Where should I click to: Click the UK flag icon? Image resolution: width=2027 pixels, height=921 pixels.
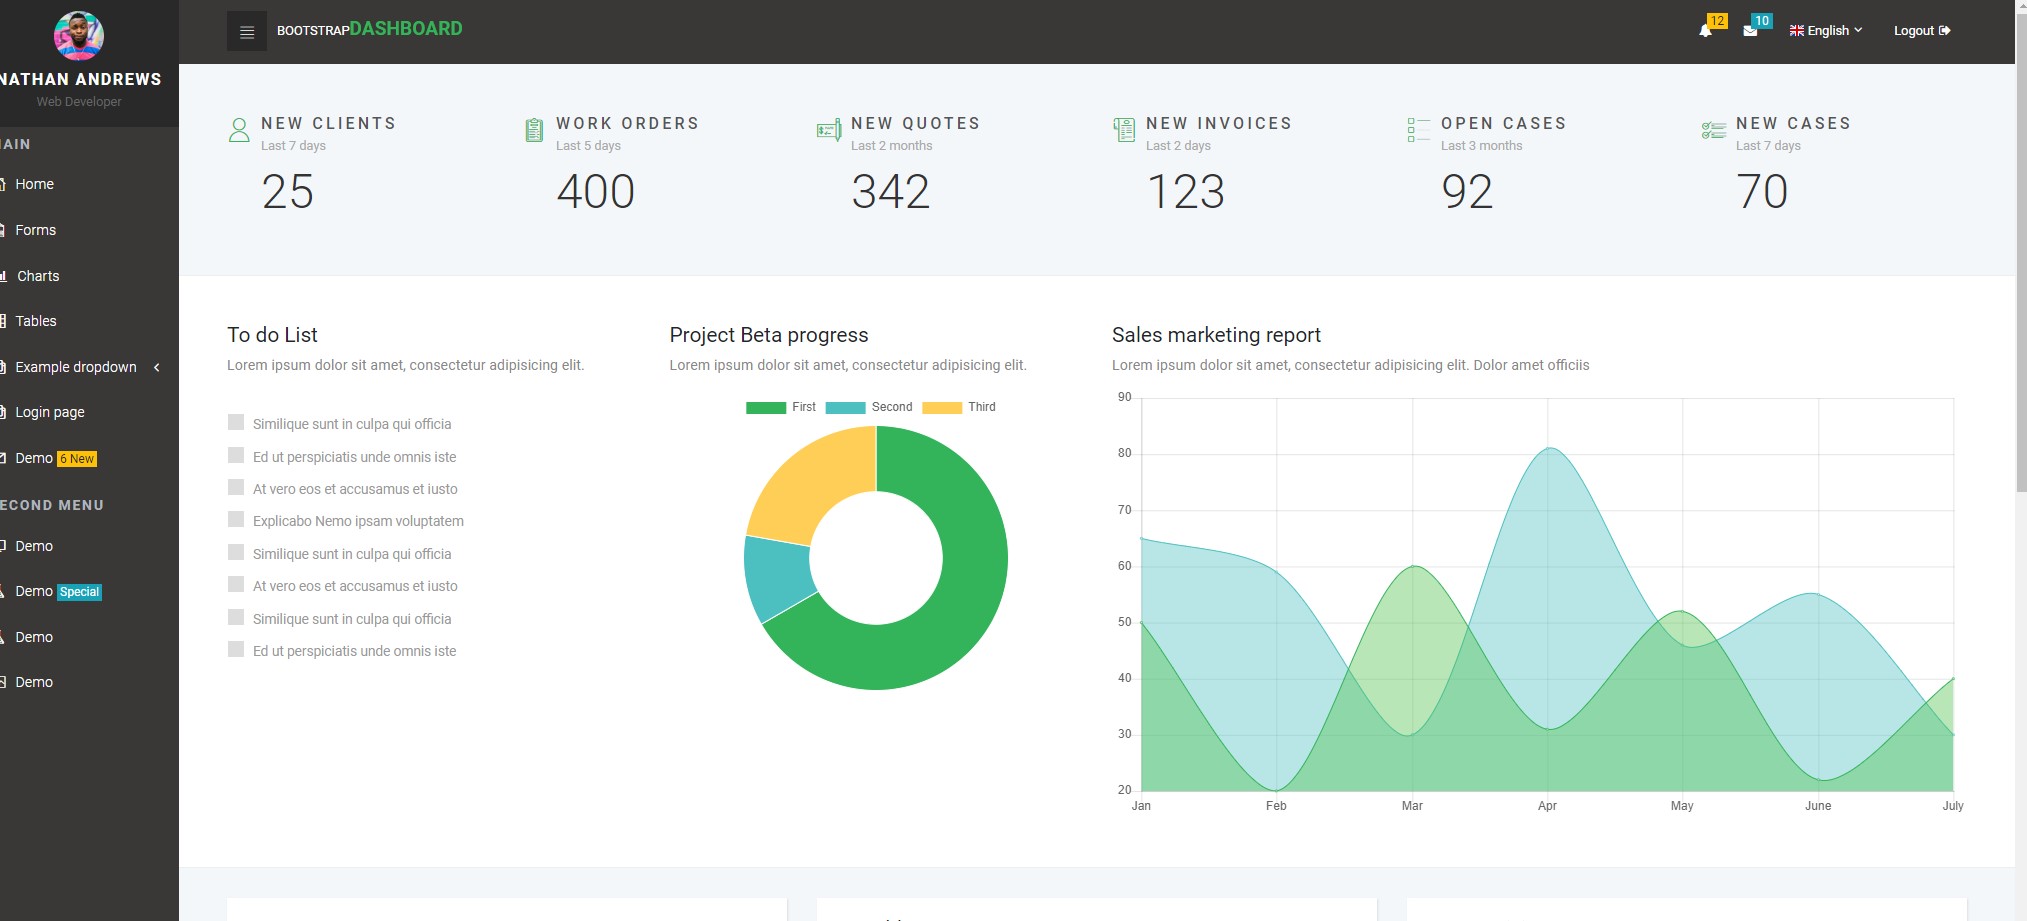pyautogui.click(x=1796, y=31)
